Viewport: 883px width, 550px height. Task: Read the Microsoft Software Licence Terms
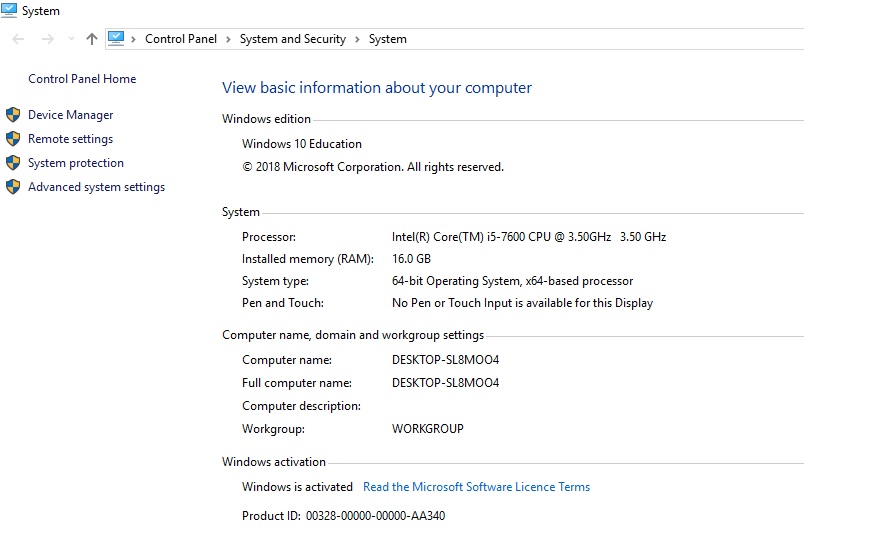click(x=476, y=487)
